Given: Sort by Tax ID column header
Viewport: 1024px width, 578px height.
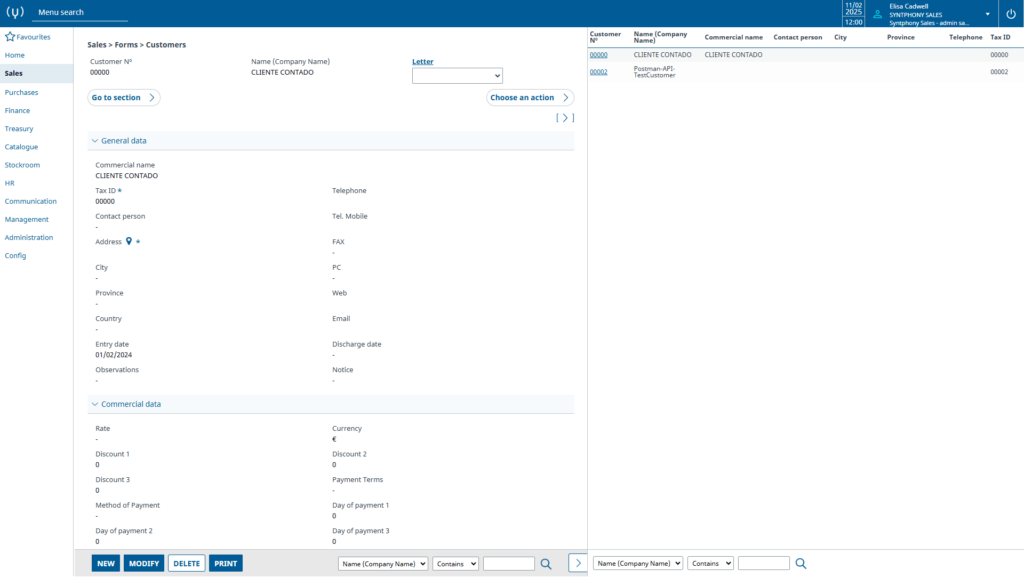Looking at the screenshot, I should (1000, 37).
